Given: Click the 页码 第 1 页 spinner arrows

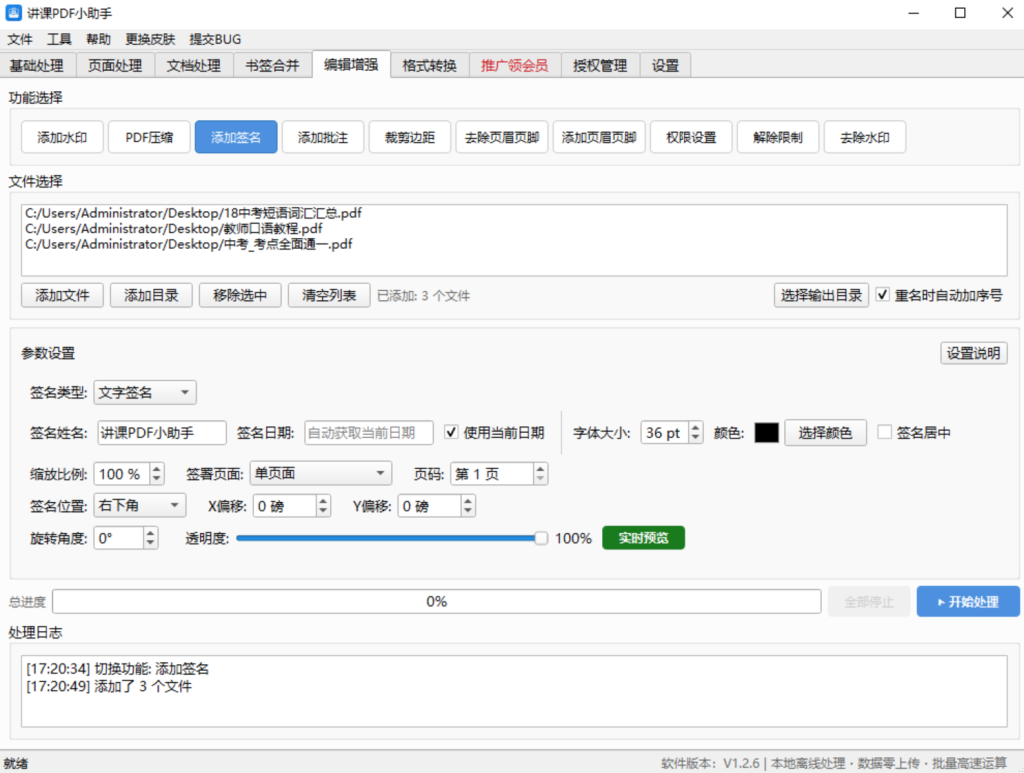Looking at the screenshot, I should 539,474.
